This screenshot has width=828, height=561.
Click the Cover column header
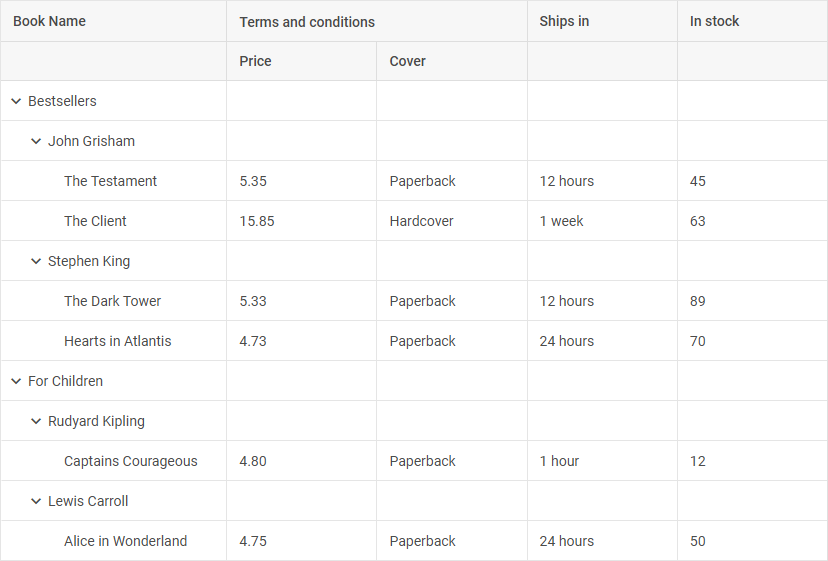coord(408,61)
